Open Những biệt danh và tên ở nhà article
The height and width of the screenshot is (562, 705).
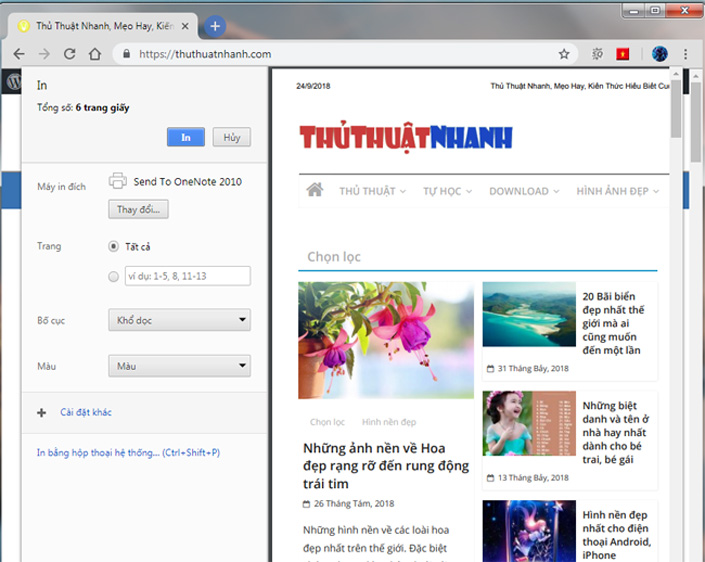(616, 433)
